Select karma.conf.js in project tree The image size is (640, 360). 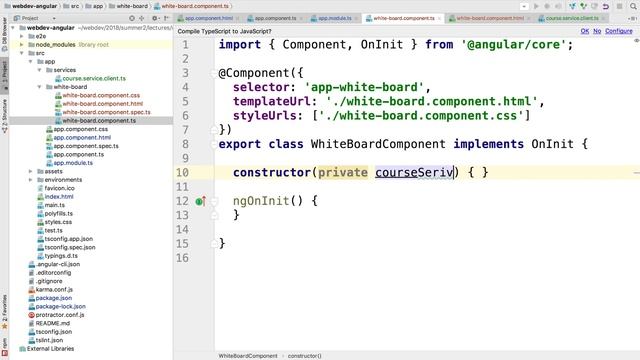[x=54, y=289]
